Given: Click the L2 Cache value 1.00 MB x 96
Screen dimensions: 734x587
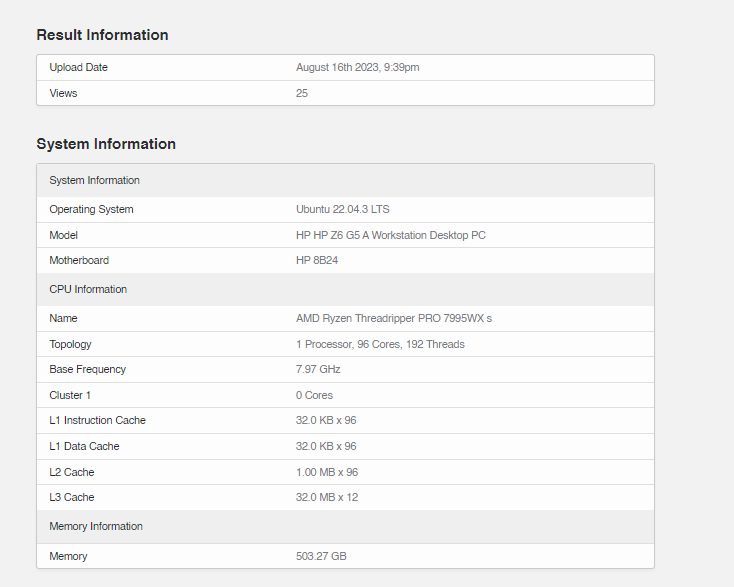Looking at the screenshot, I should coord(327,472).
